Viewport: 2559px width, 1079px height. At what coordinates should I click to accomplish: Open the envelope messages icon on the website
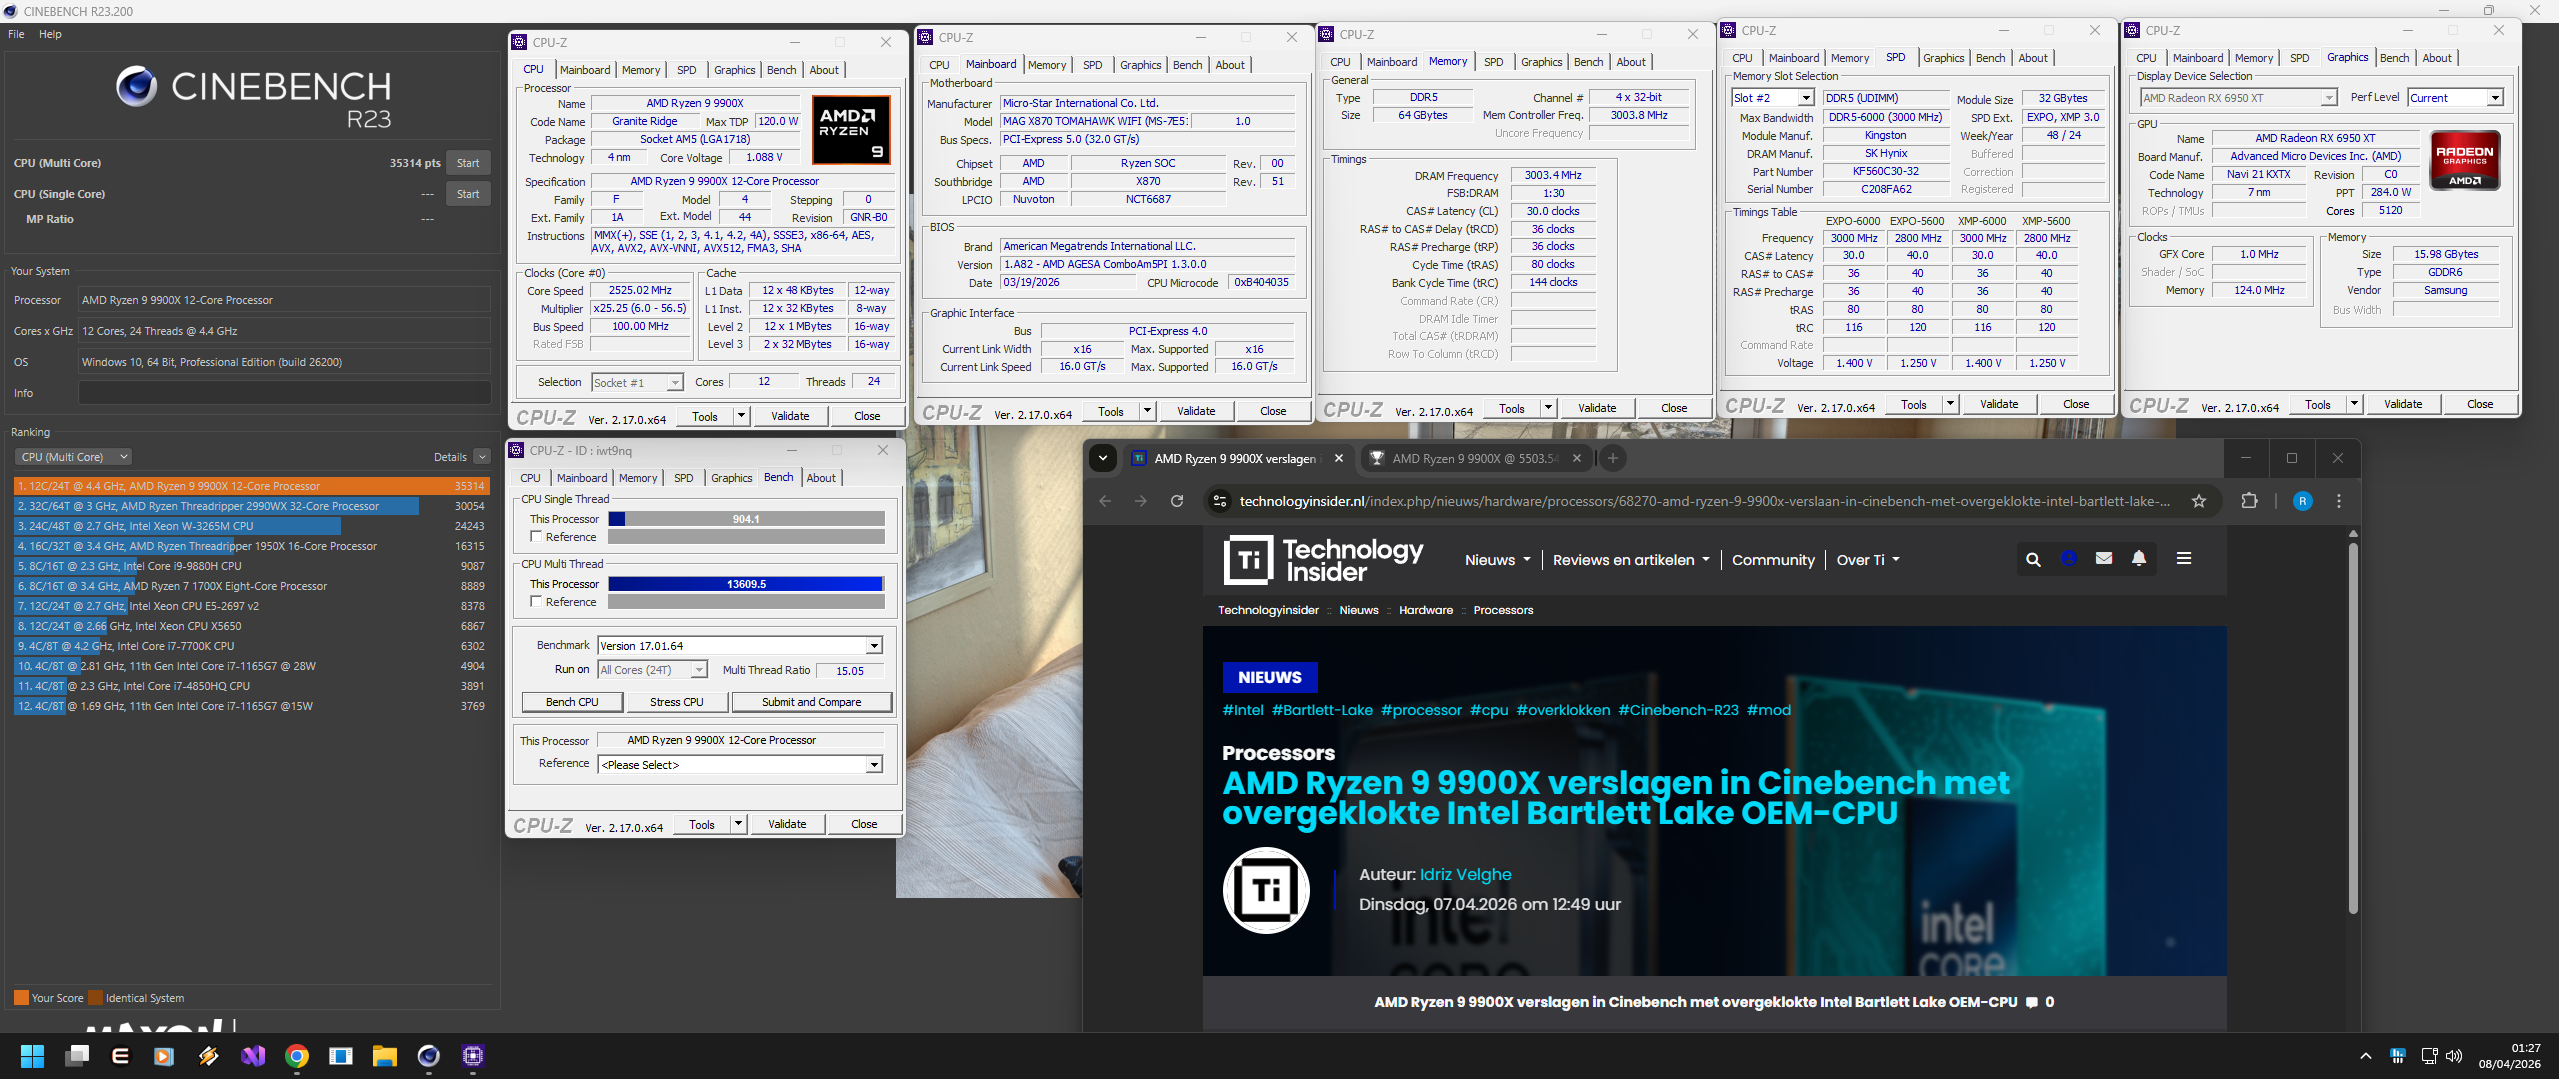2103,559
